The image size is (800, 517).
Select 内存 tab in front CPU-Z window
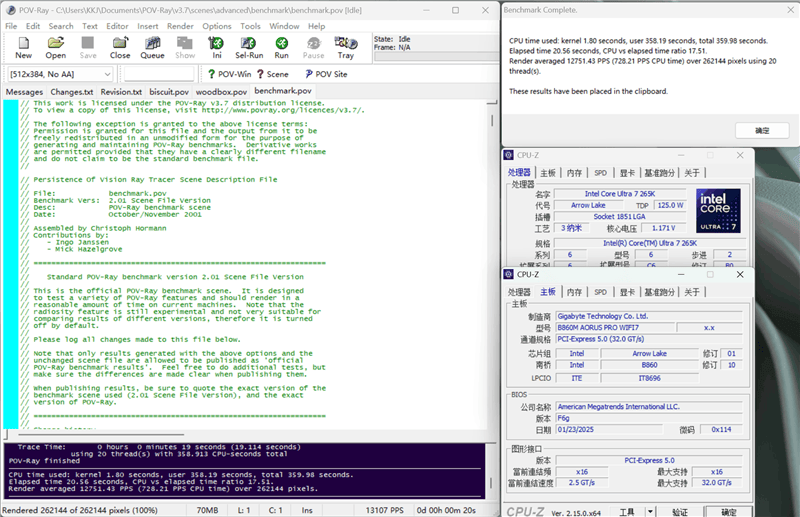click(574, 292)
